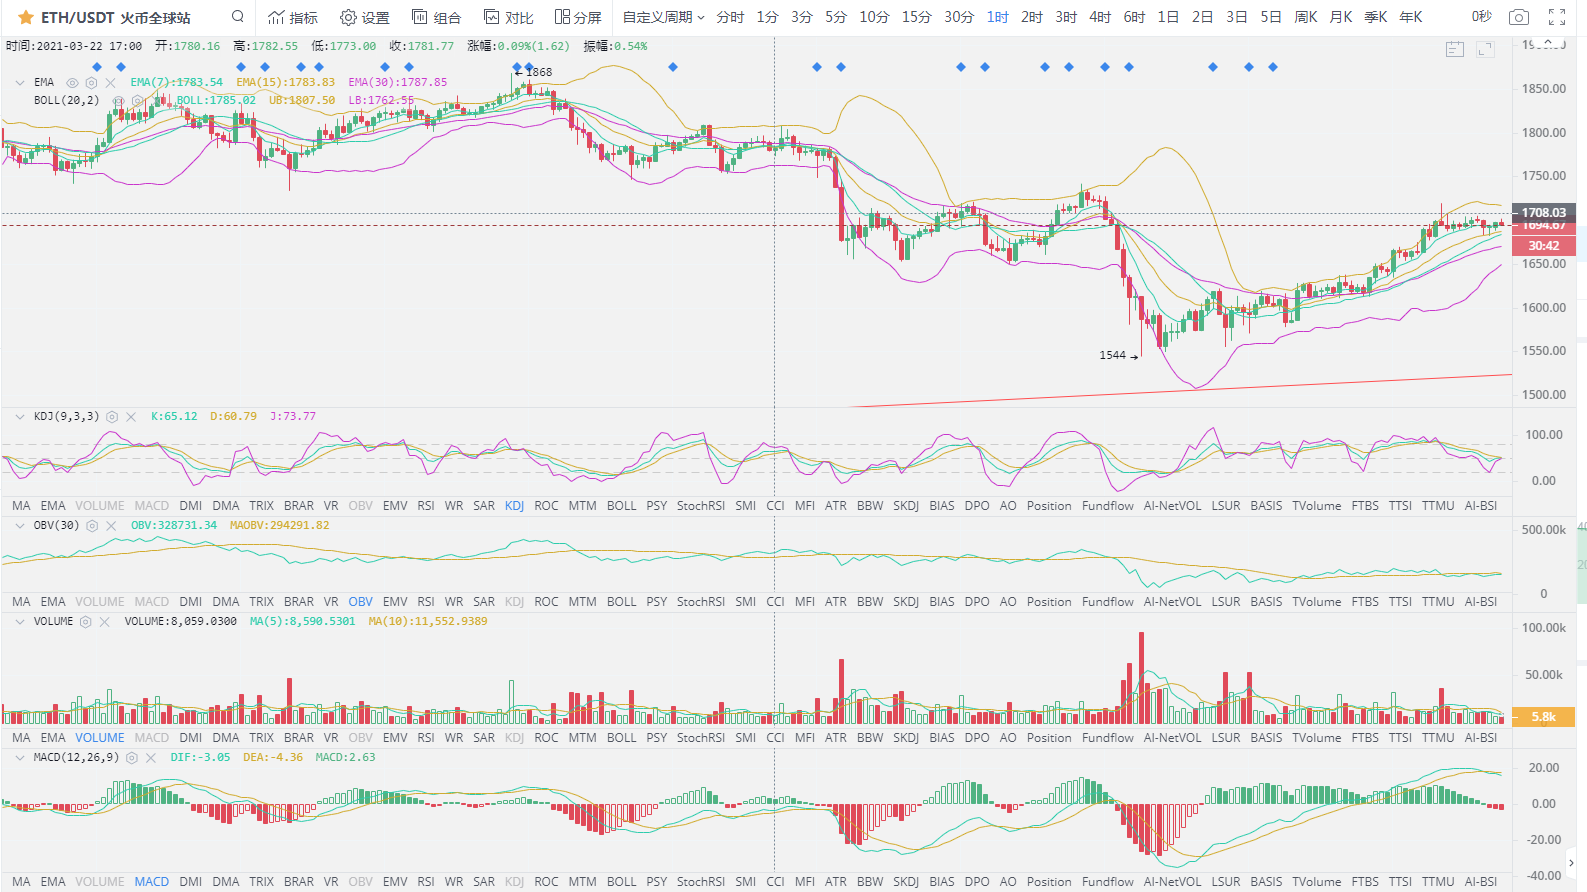Open VOLUME indicator settings icon

tap(86, 622)
